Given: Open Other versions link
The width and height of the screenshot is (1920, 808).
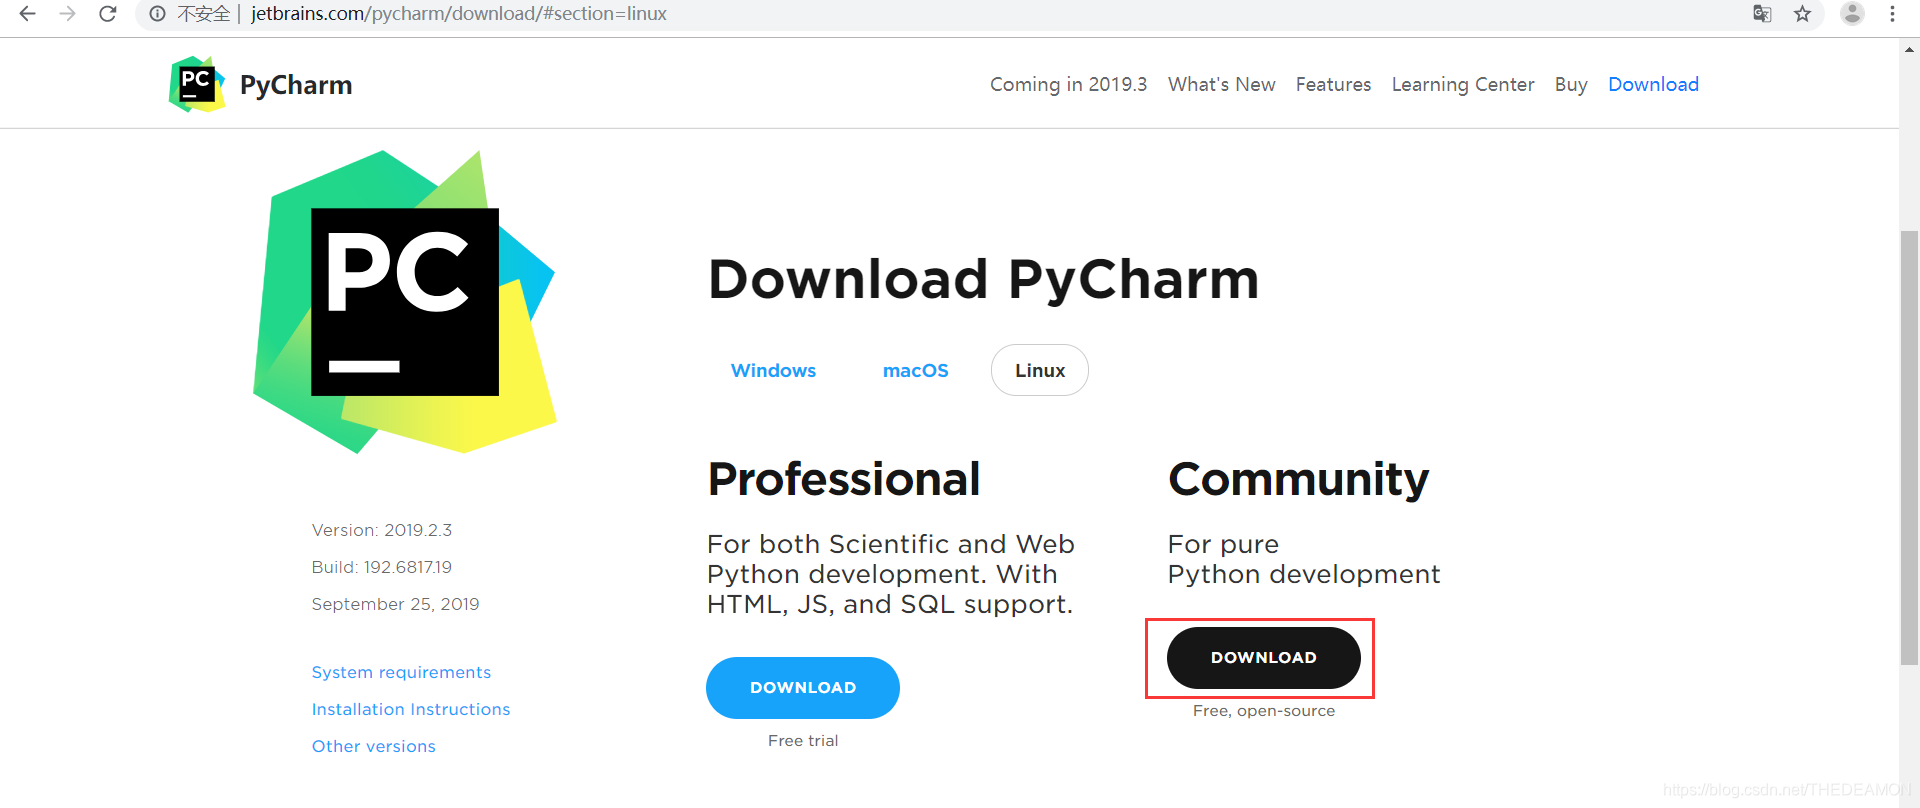Looking at the screenshot, I should (x=374, y=746).
